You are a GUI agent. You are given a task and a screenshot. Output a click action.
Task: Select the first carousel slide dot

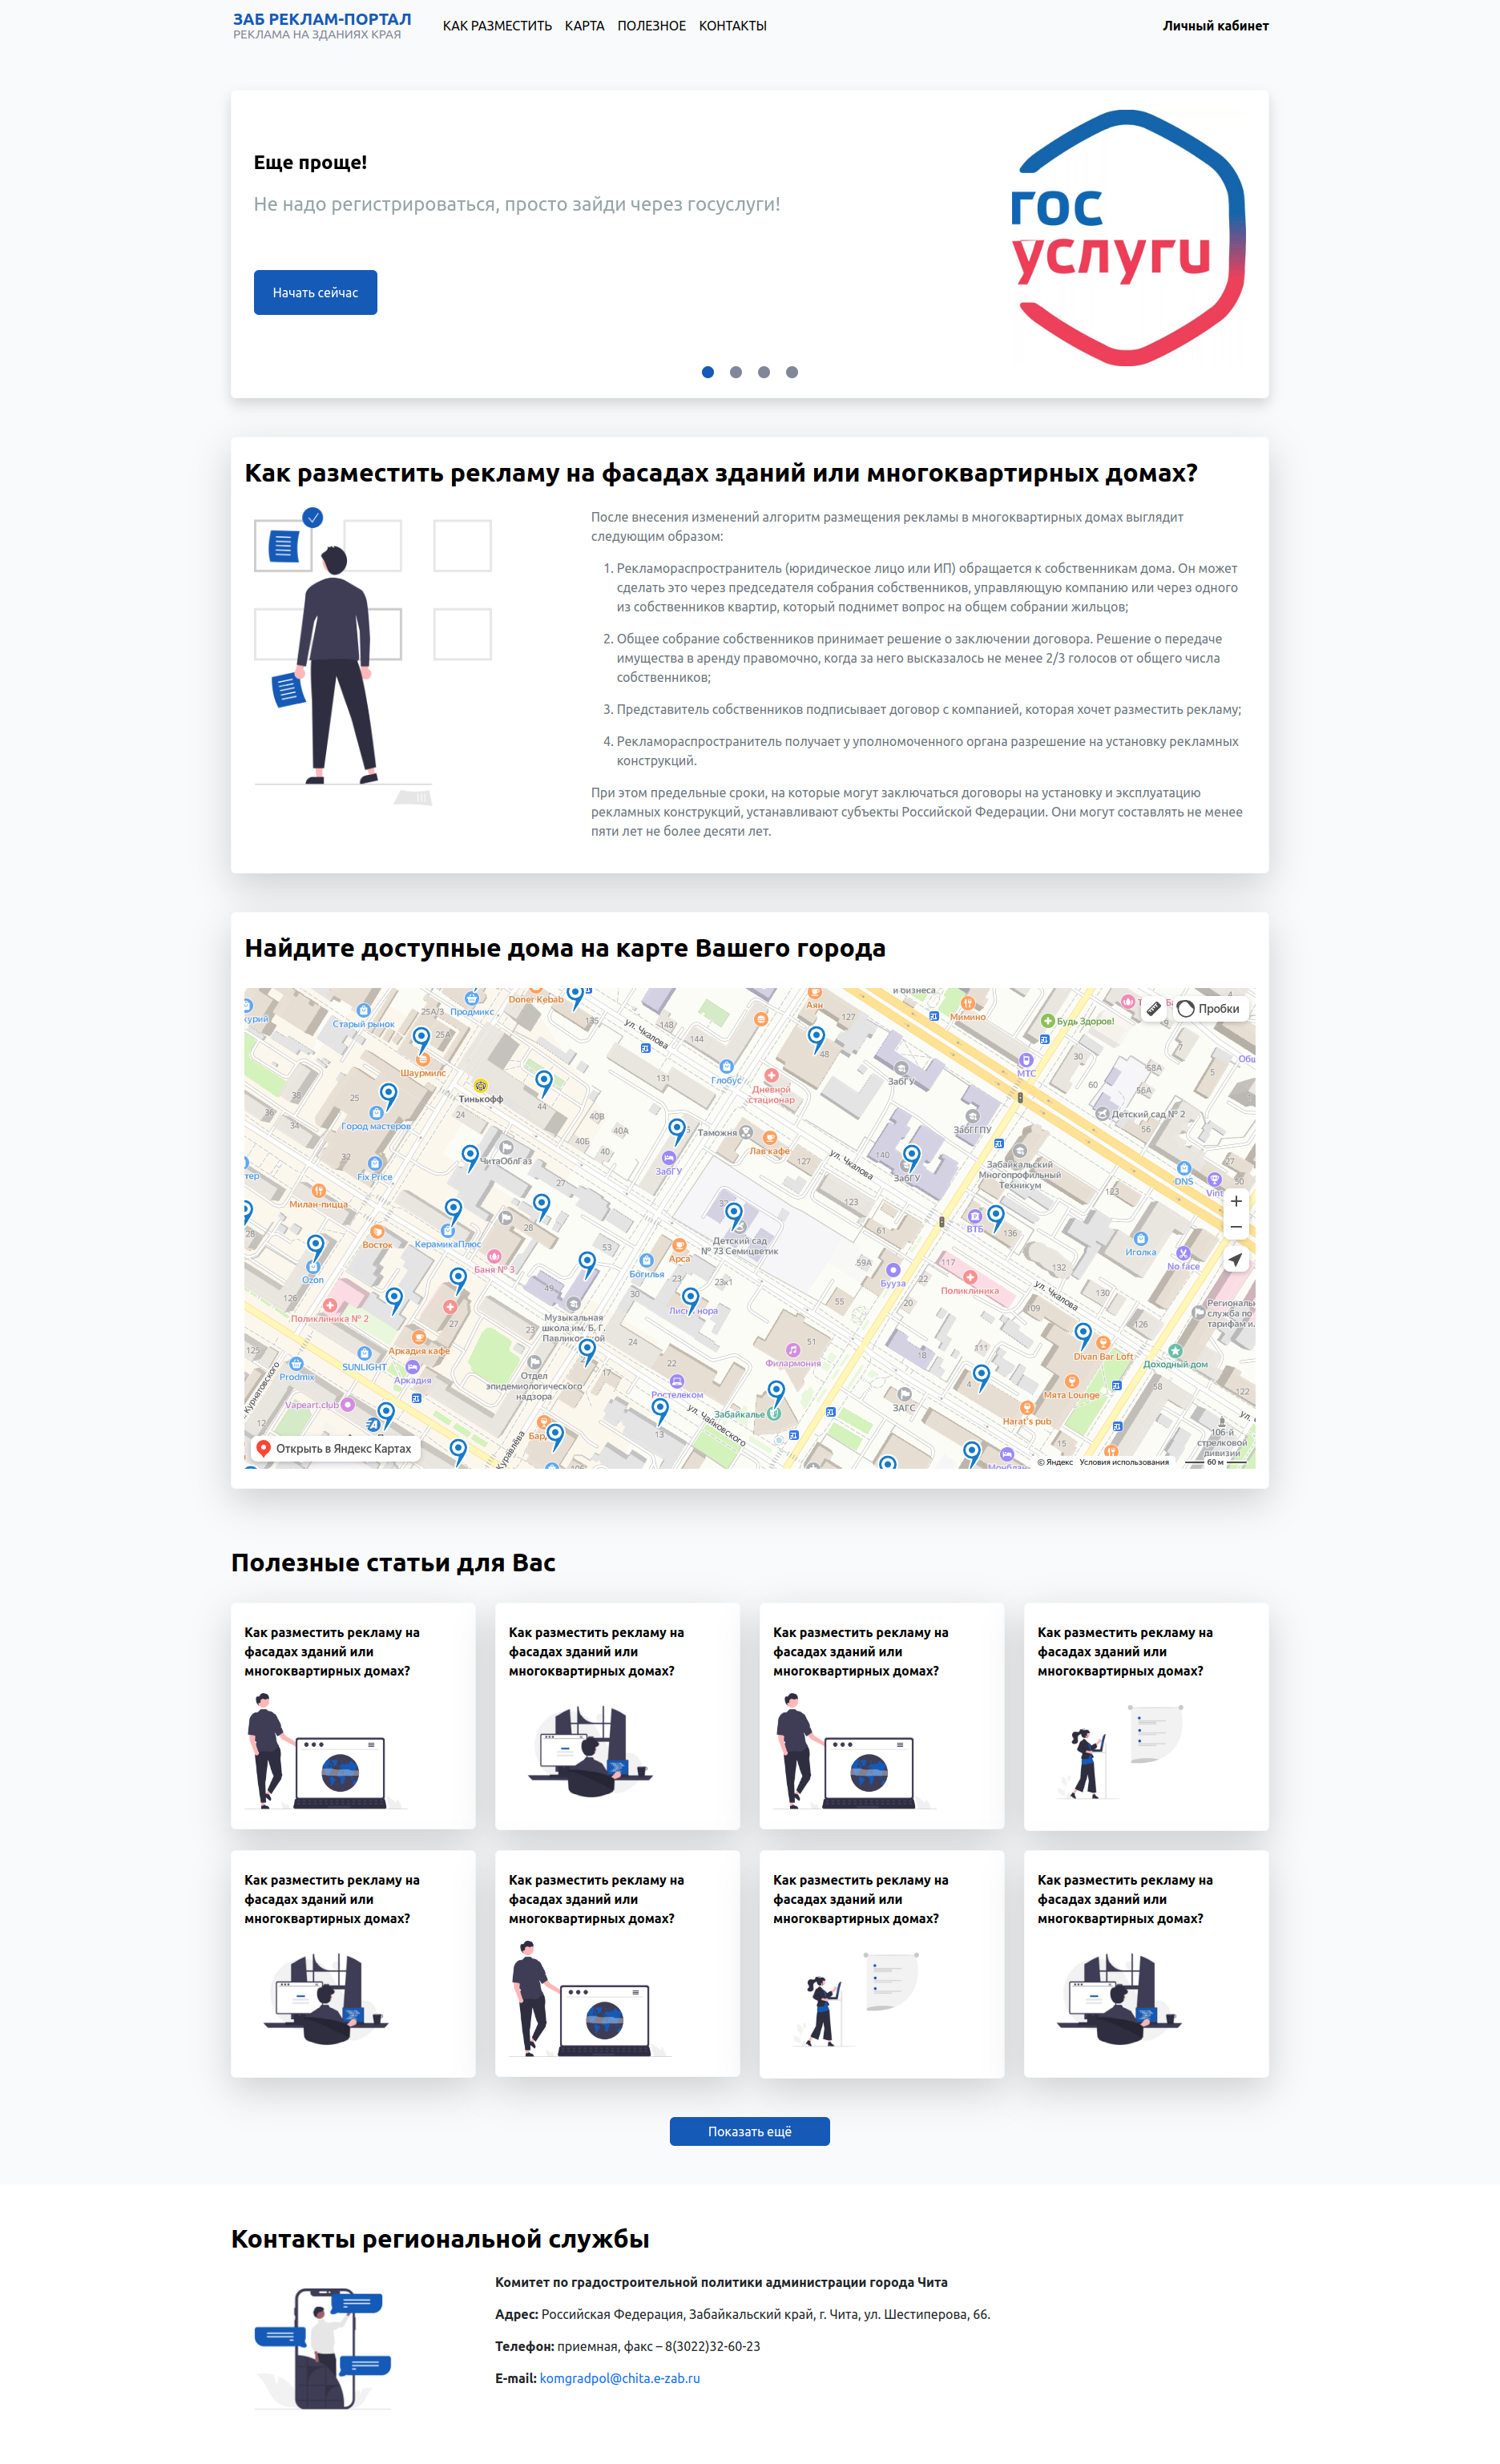click(708, 372)
